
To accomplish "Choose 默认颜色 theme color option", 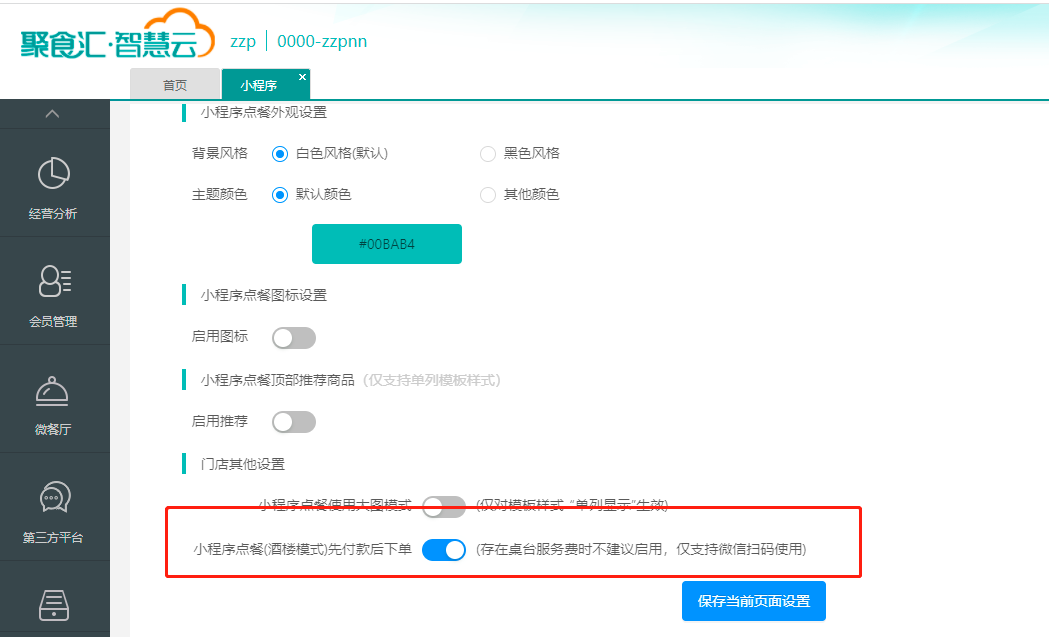I will point(280,195).
